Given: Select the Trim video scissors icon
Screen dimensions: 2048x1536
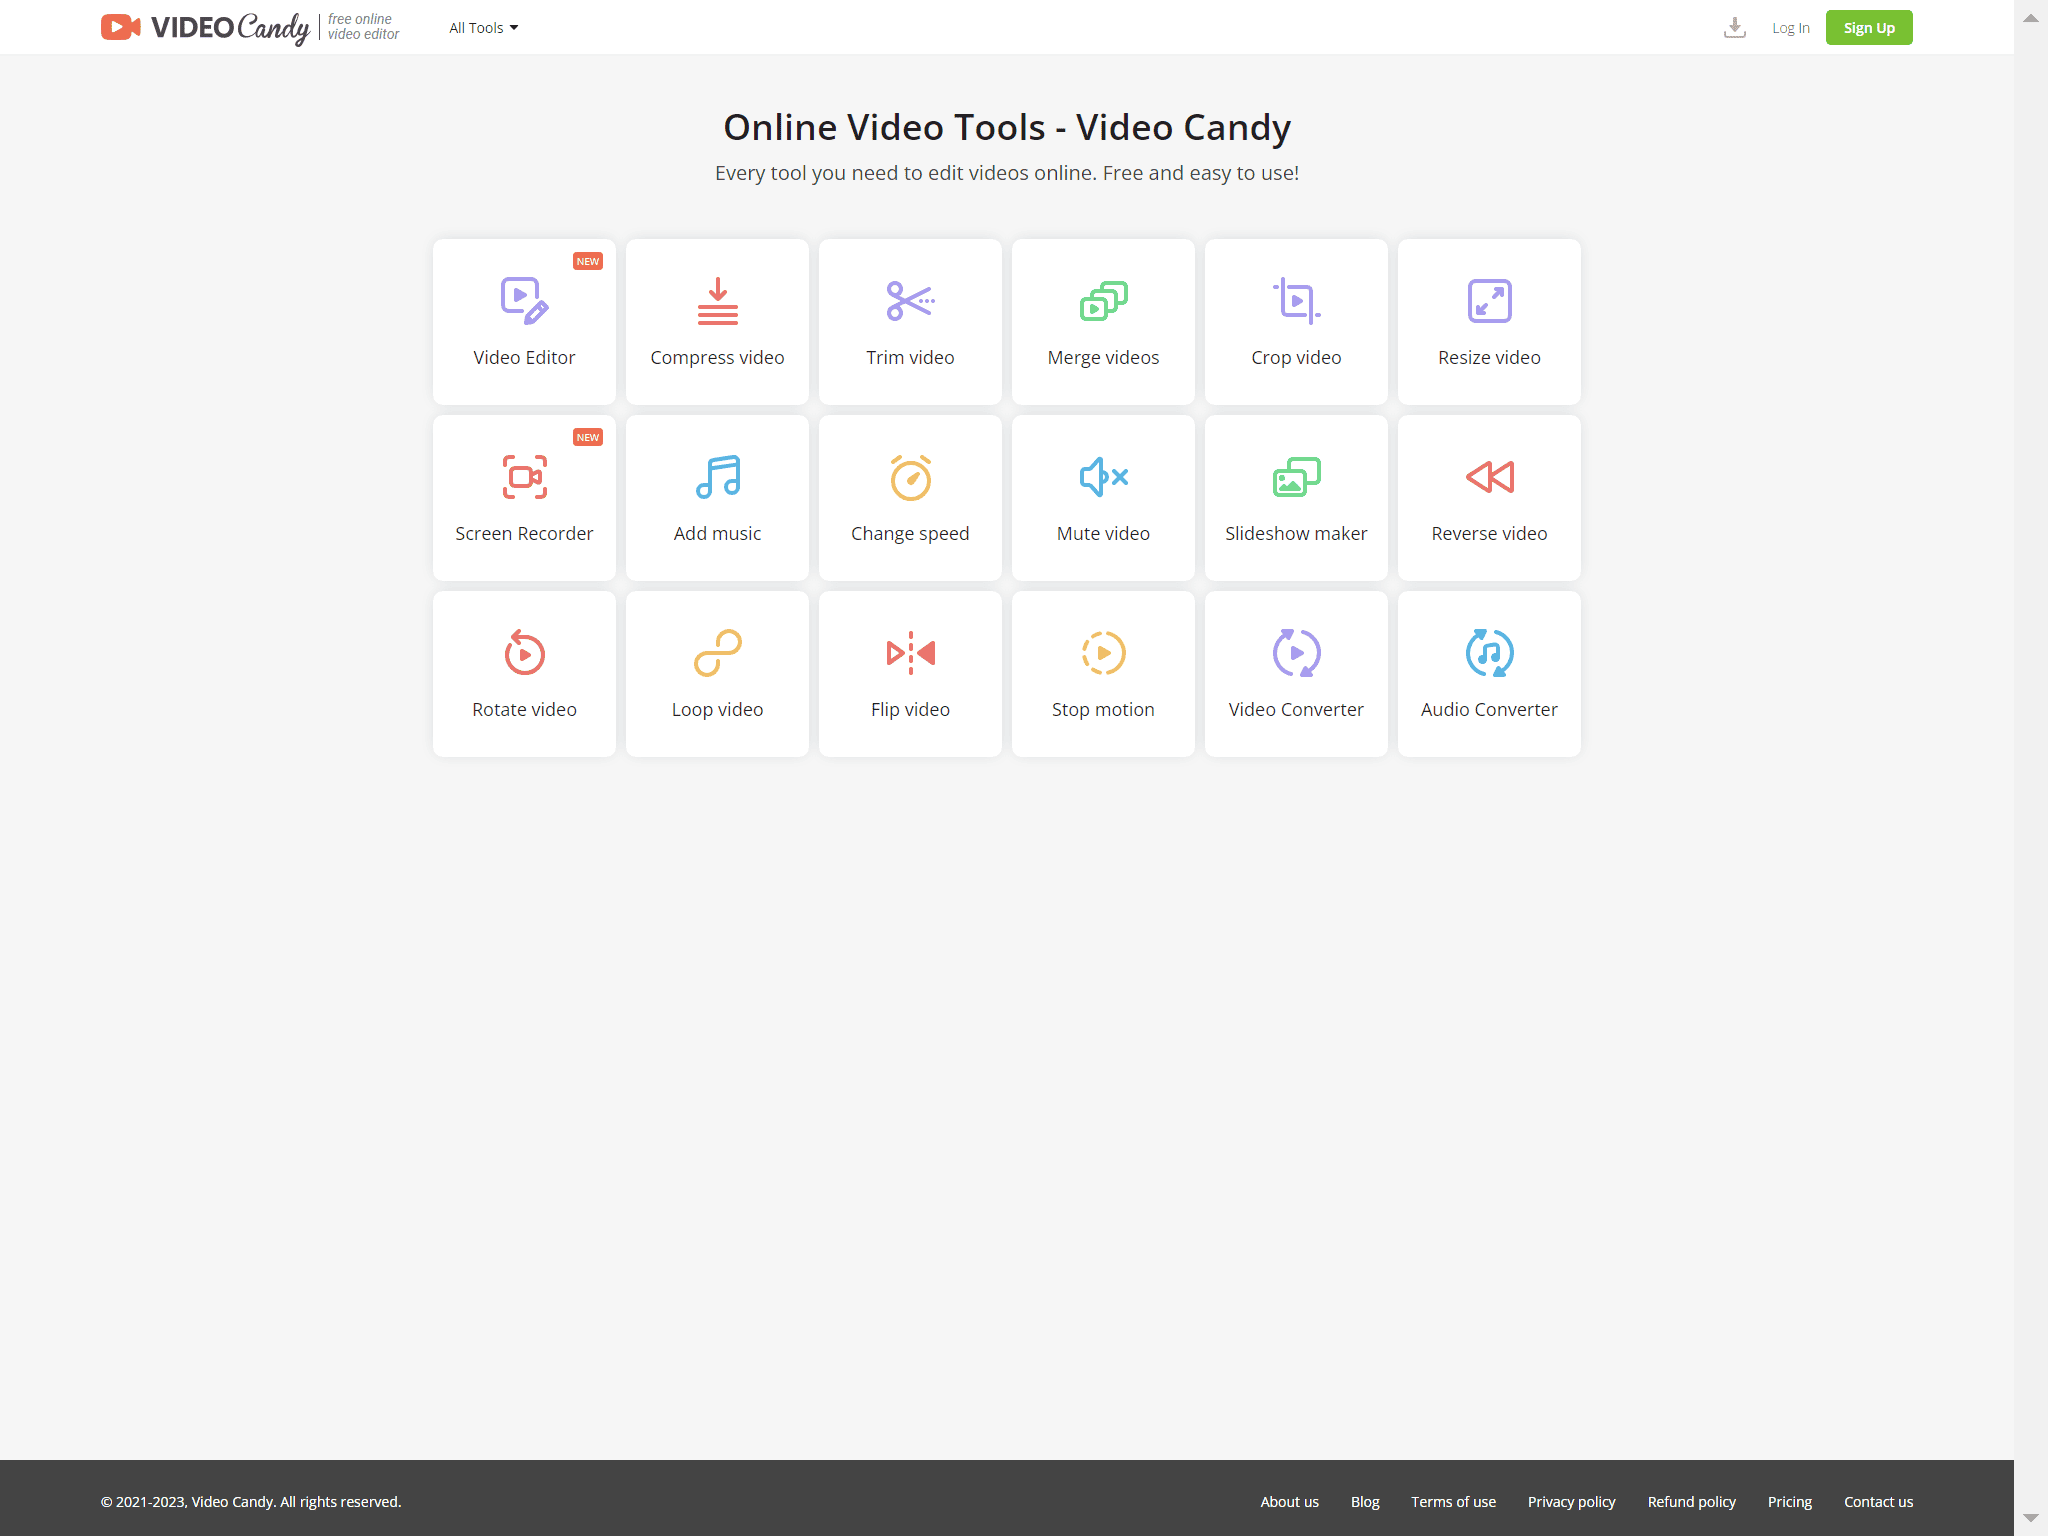Looking at the screenshot, I should coord(910,300).
